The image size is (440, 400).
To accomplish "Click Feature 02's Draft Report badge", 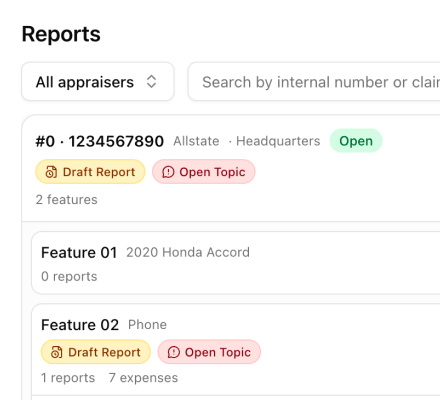I will point(96,352).
